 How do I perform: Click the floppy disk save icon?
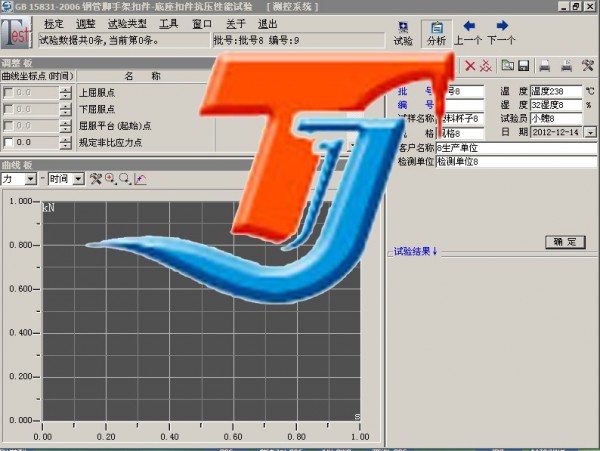523,66
